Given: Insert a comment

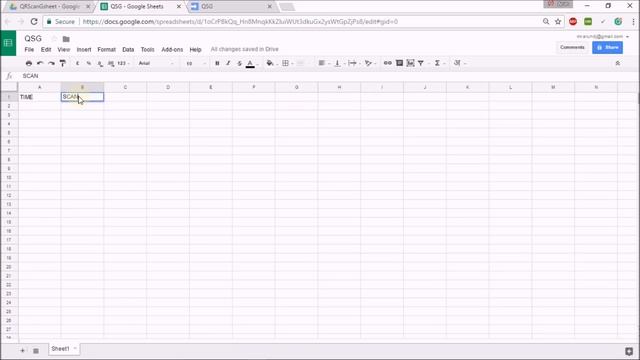Looking at the screenshot, I should click(x=399, y=63).
